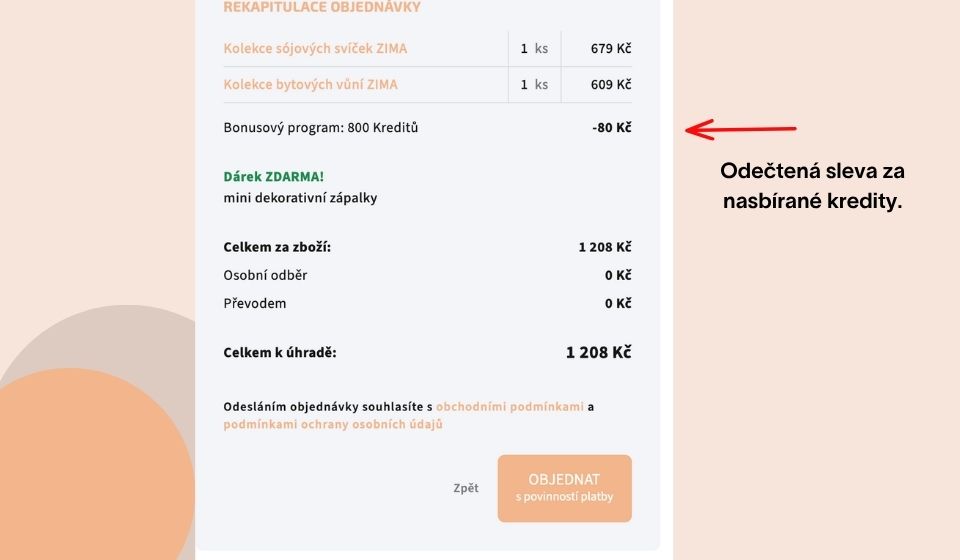Viewport: 960px width, 560px height.
Task: Click the Celkem k úhradě total amount
Action: pyautogui.click(x=598, y=352)
